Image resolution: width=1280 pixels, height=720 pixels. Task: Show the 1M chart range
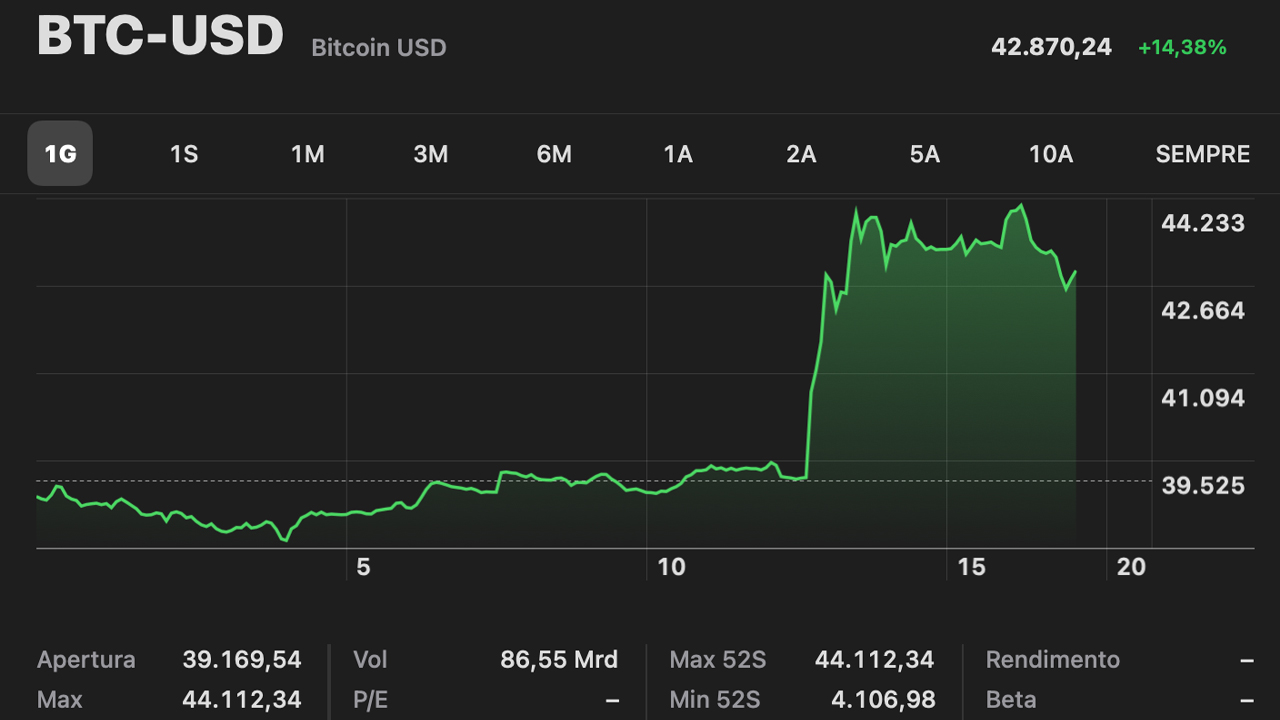click(307, 154)
